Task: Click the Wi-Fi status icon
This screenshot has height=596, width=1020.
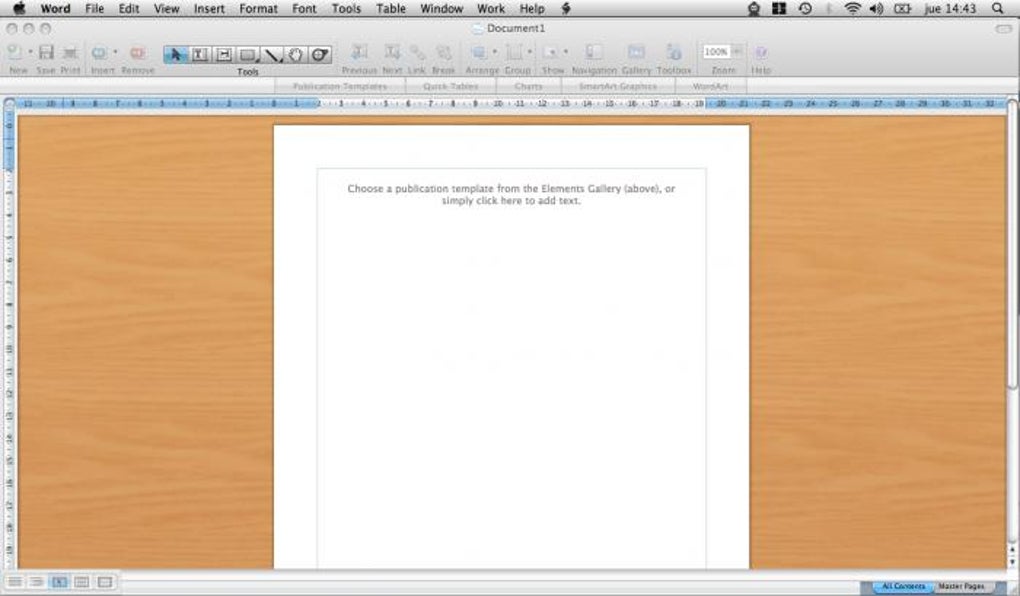Action: [852, 8]
